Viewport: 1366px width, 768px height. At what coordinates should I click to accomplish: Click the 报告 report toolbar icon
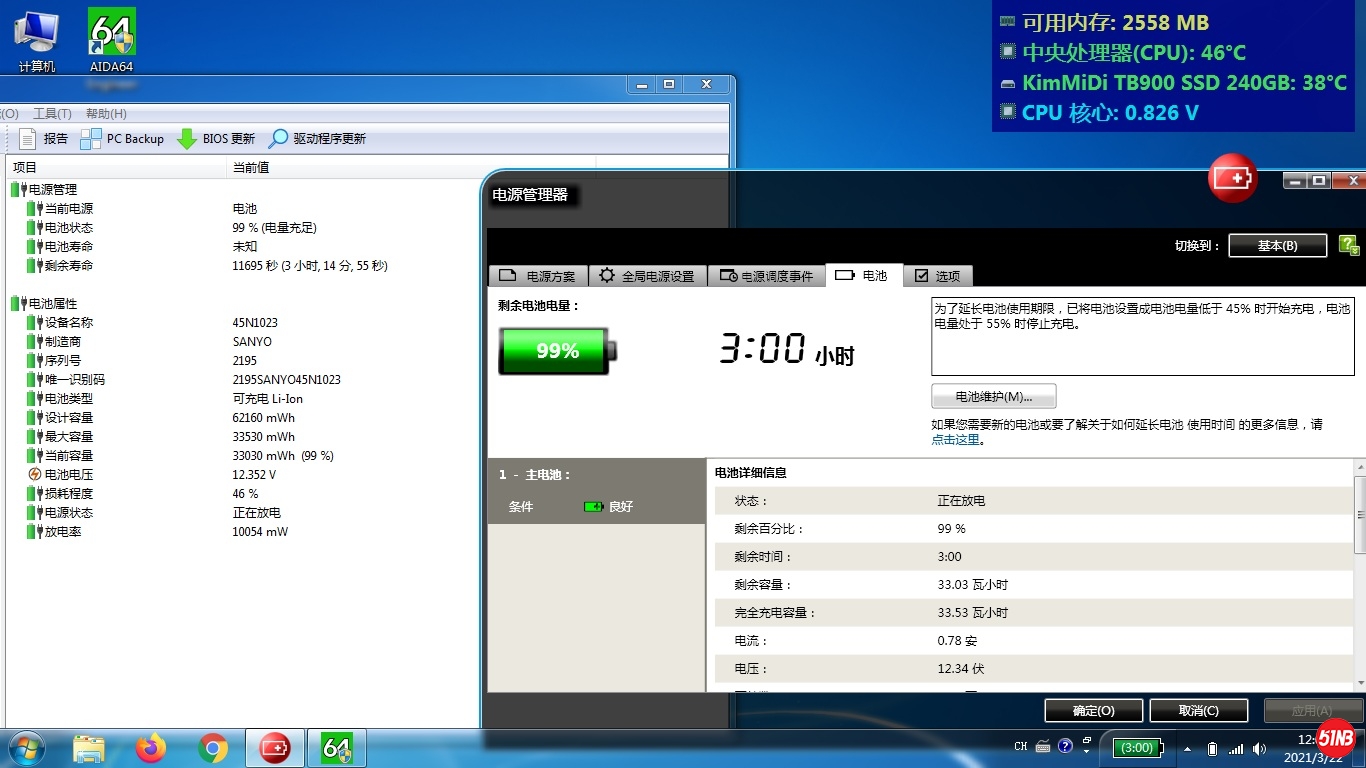click(28, 139)
